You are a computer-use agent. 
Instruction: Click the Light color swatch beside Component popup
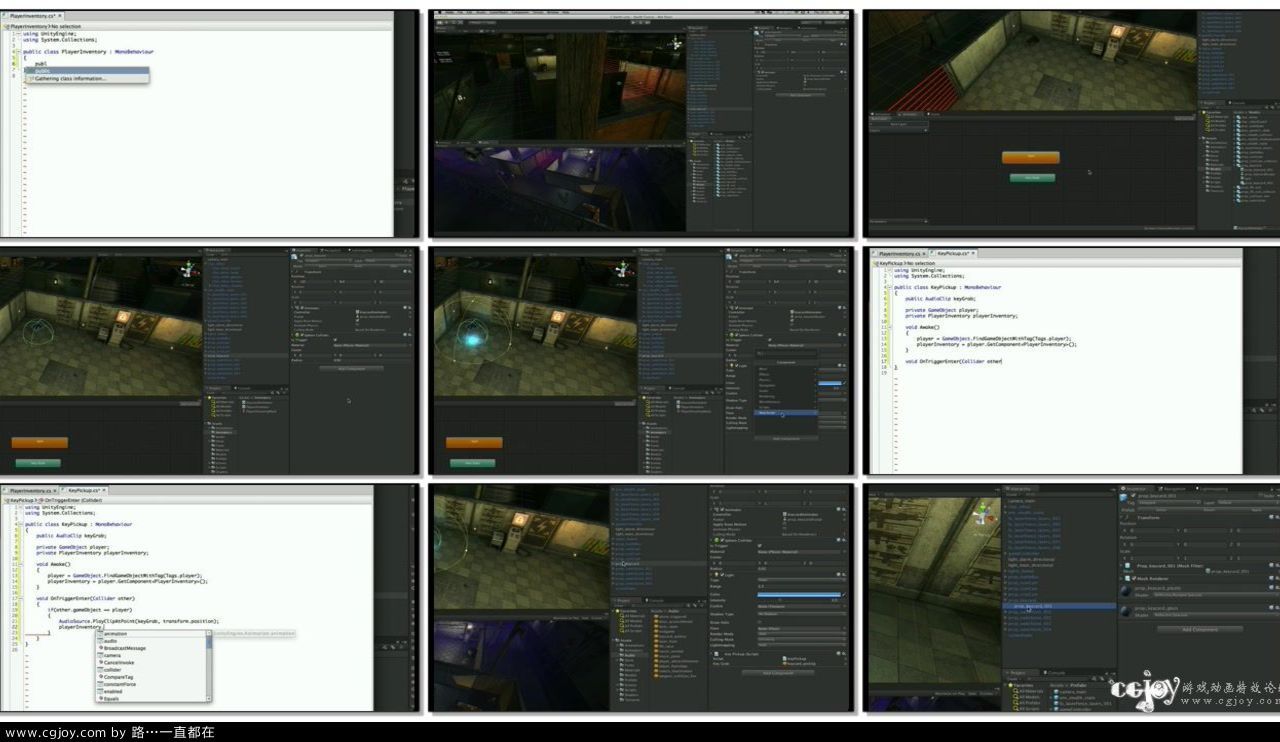(831, 383)
